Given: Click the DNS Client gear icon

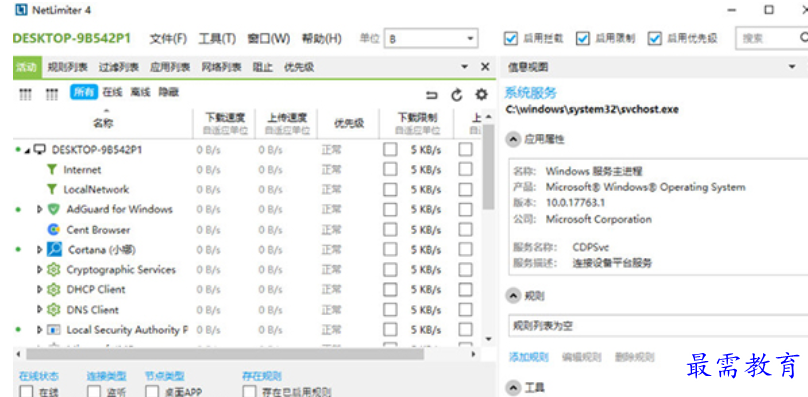Looking at the screenshot, I should coord(54,310).
